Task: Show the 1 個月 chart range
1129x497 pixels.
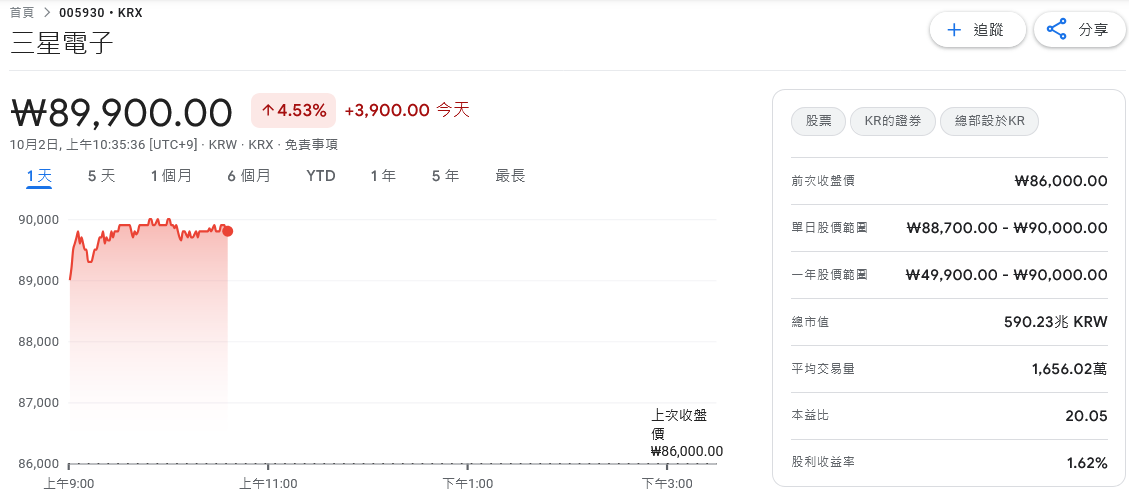Action: coord(171,176)
